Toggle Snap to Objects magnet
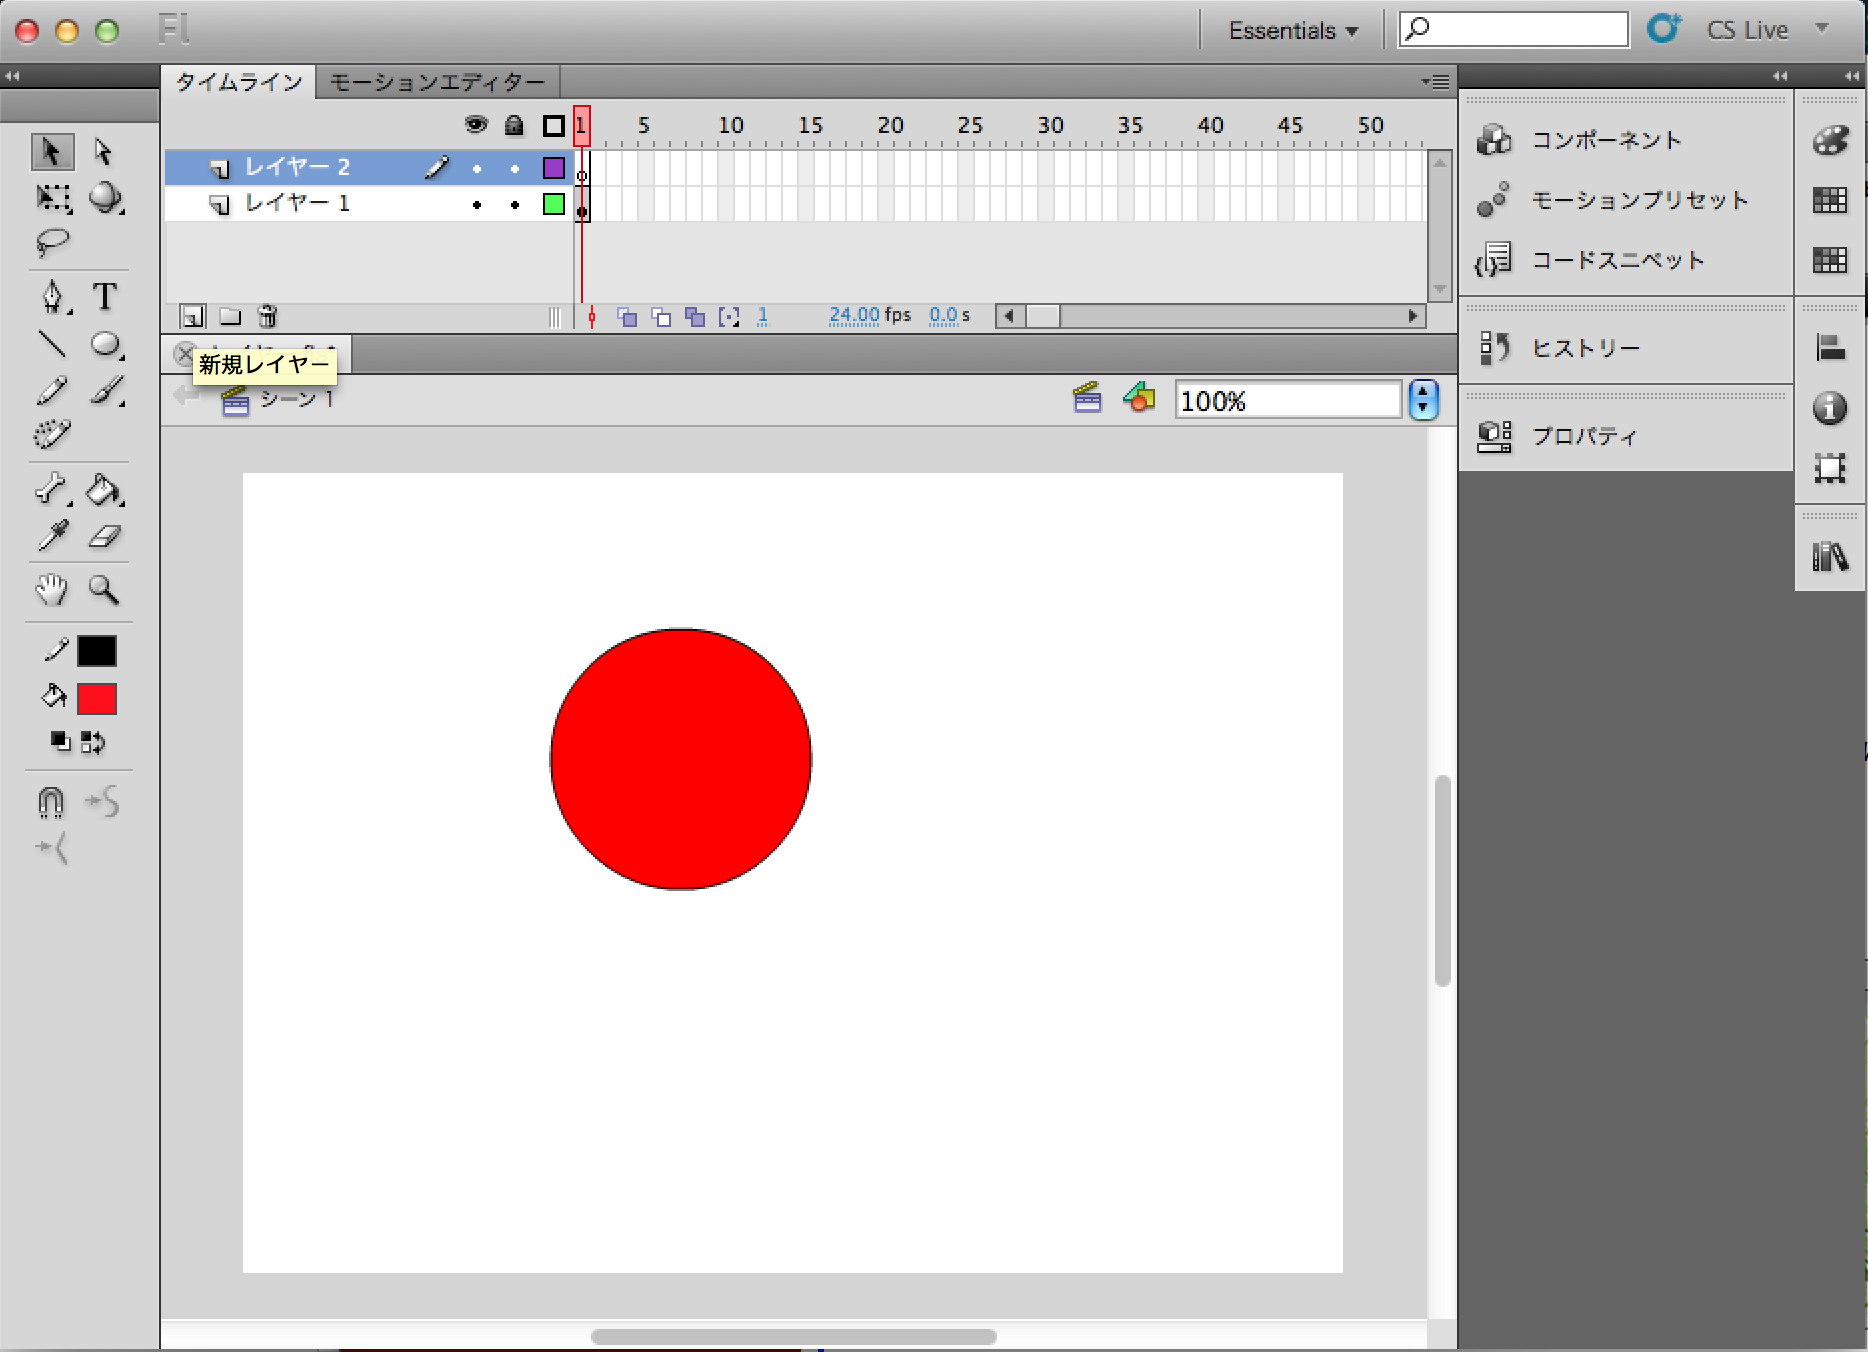This screenshot has width=1868, height=1352. pyautogui.click(x=51, y=802)
